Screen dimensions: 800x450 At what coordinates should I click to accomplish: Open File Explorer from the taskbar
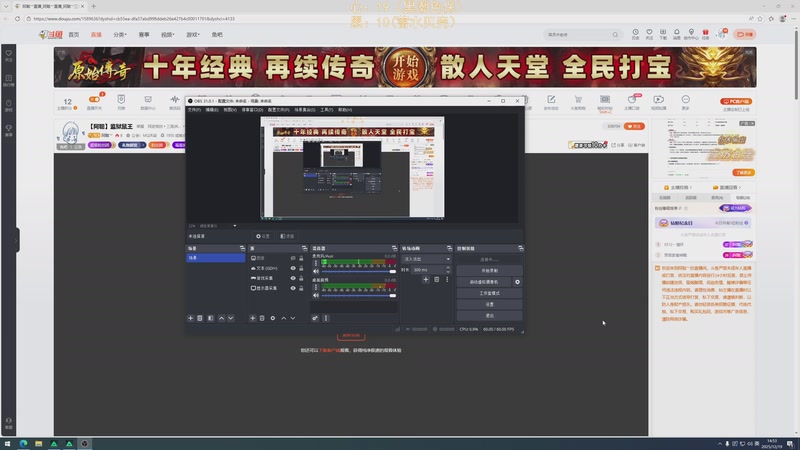[38, 444]
